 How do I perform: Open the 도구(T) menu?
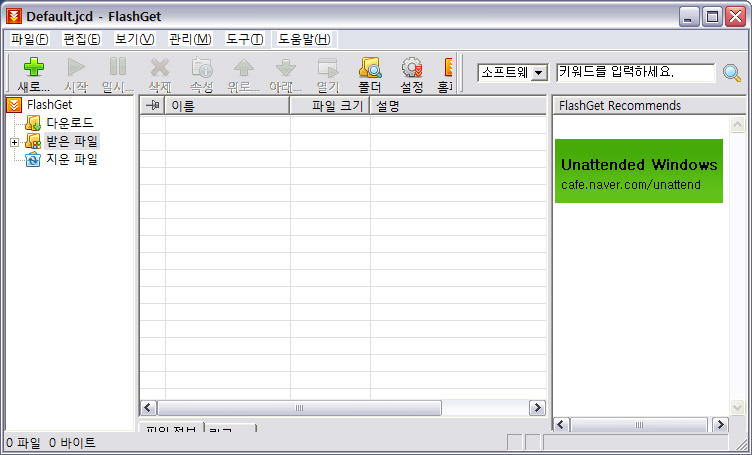tap(245, 39)
